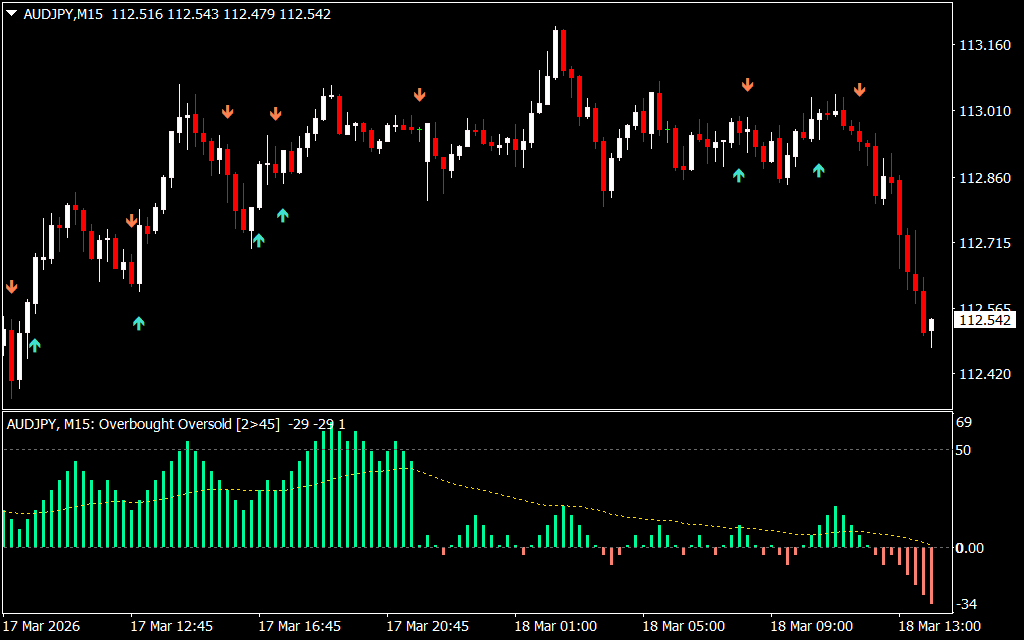Viewport: 1024px width, 640px height.
Task: Click the second cyan up arrow from left
Action: [139, 322]
